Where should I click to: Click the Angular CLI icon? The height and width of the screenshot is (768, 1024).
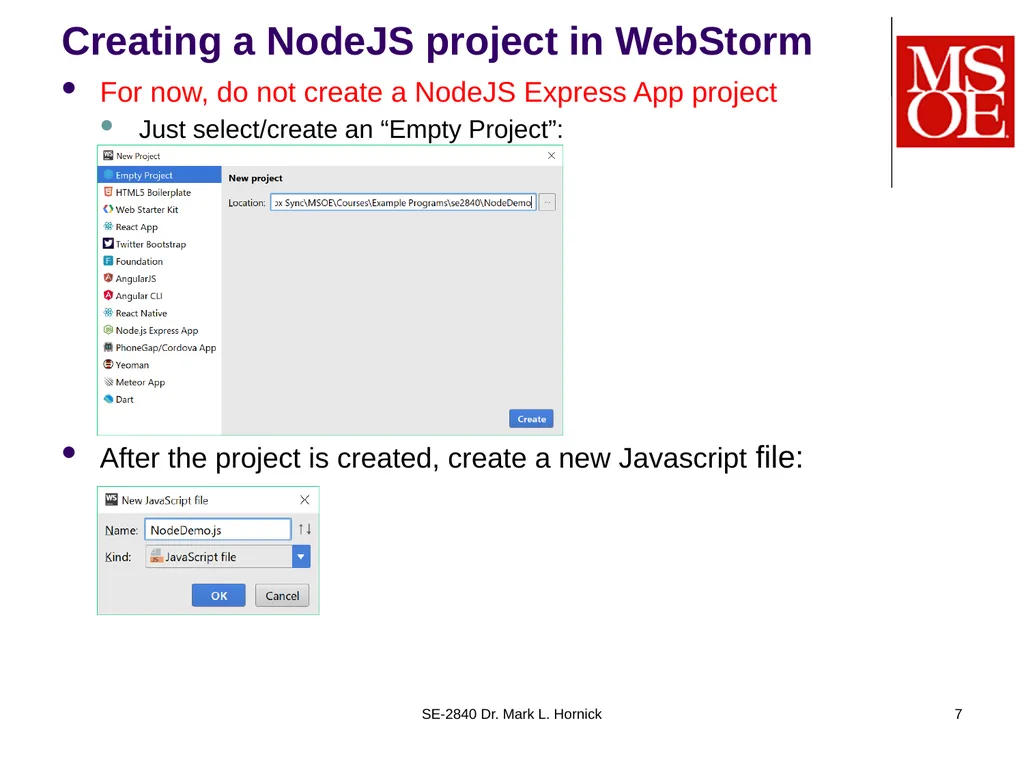108,295
